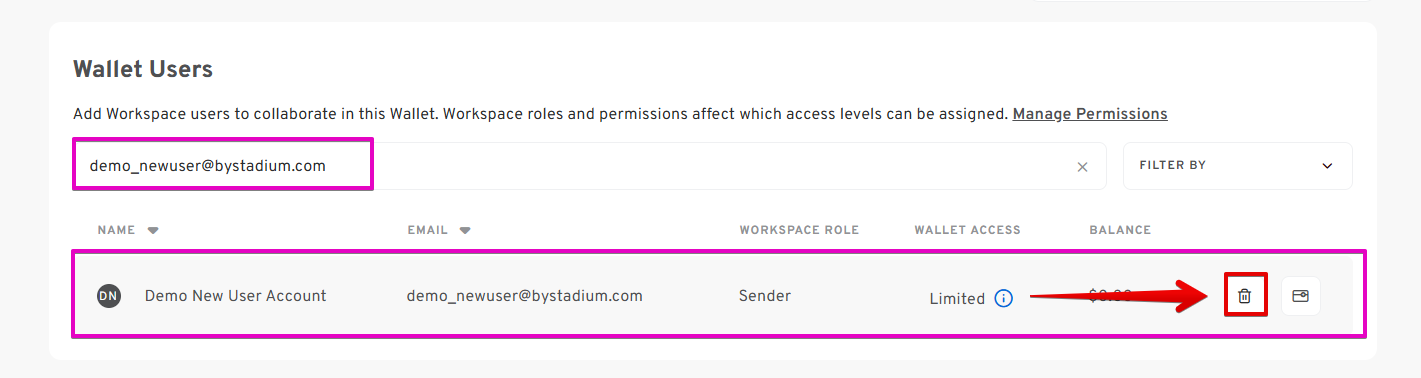Click the Wallet Users heading

point(143,69)
